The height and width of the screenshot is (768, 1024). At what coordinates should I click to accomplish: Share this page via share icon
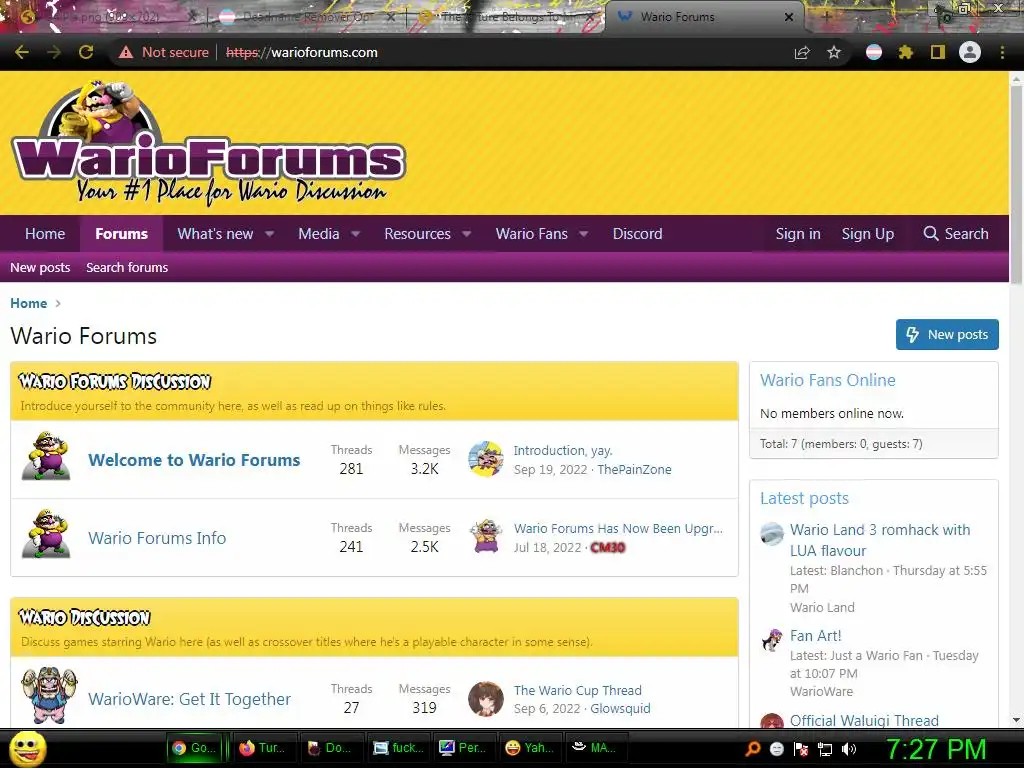802,52
